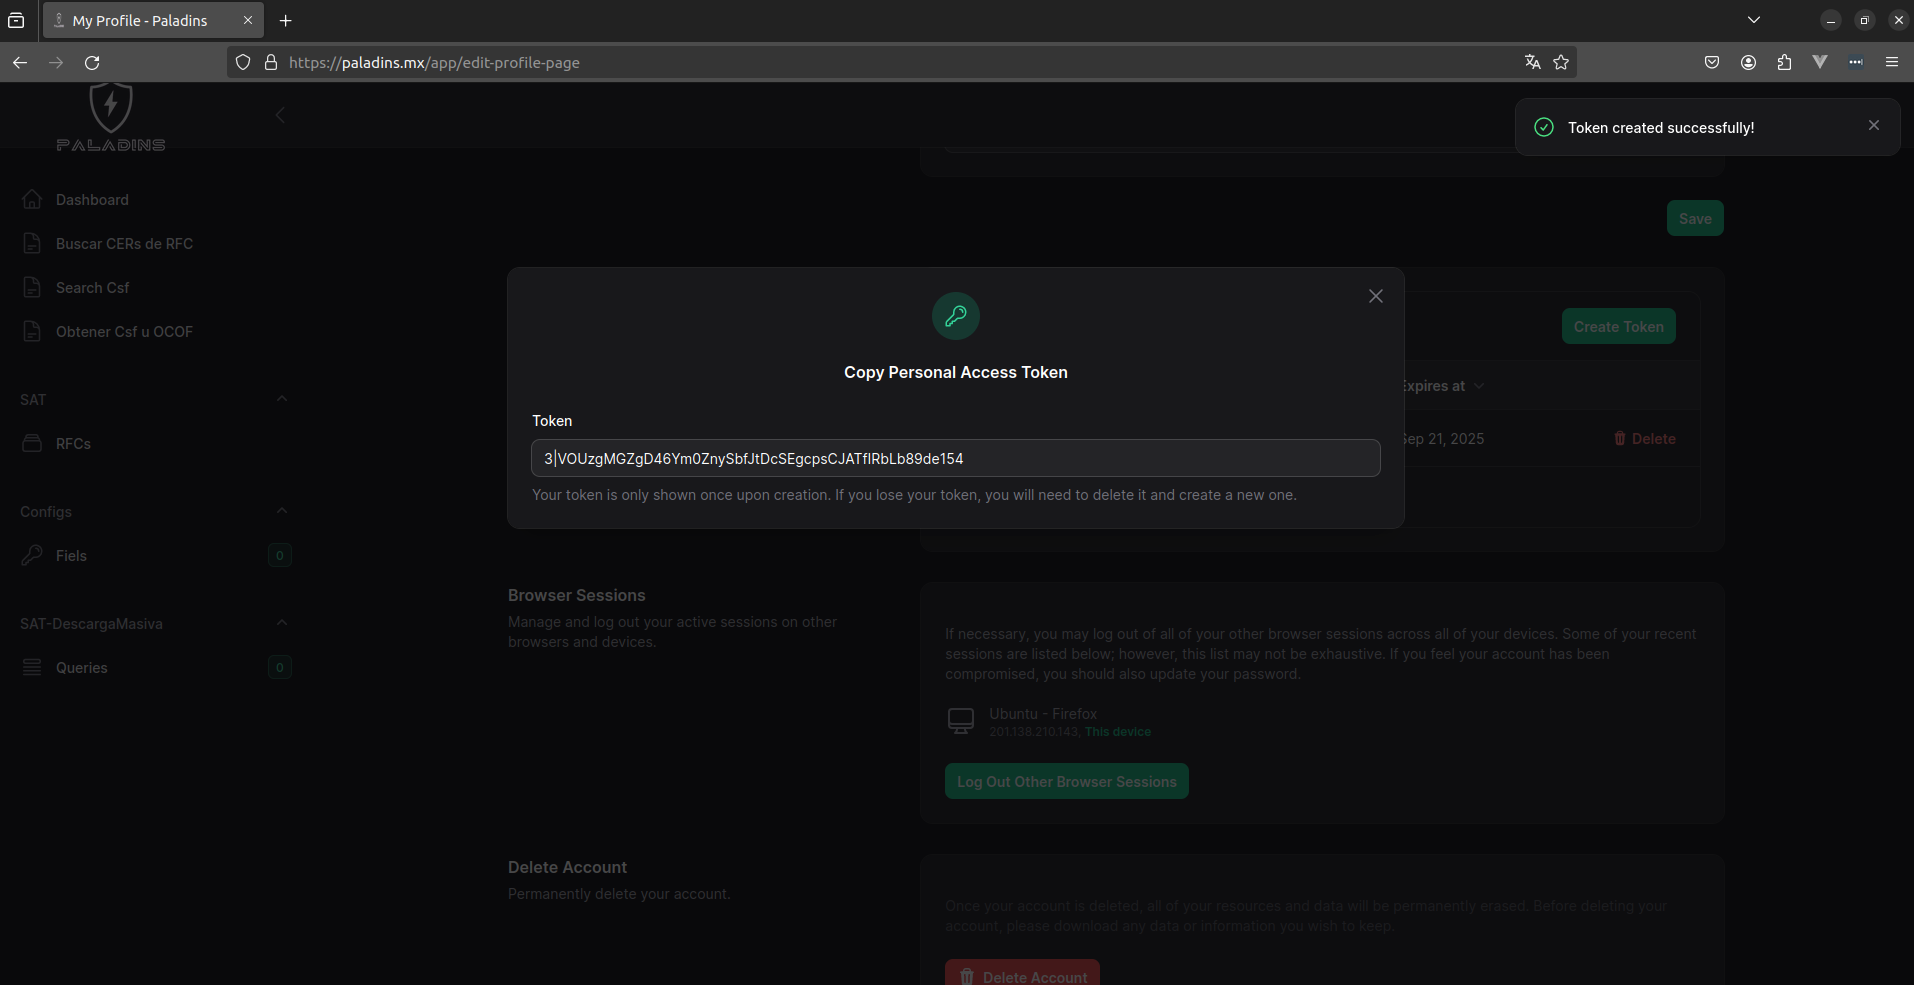Click the three-dots extension icon in the toolbar

[1856, 62]
